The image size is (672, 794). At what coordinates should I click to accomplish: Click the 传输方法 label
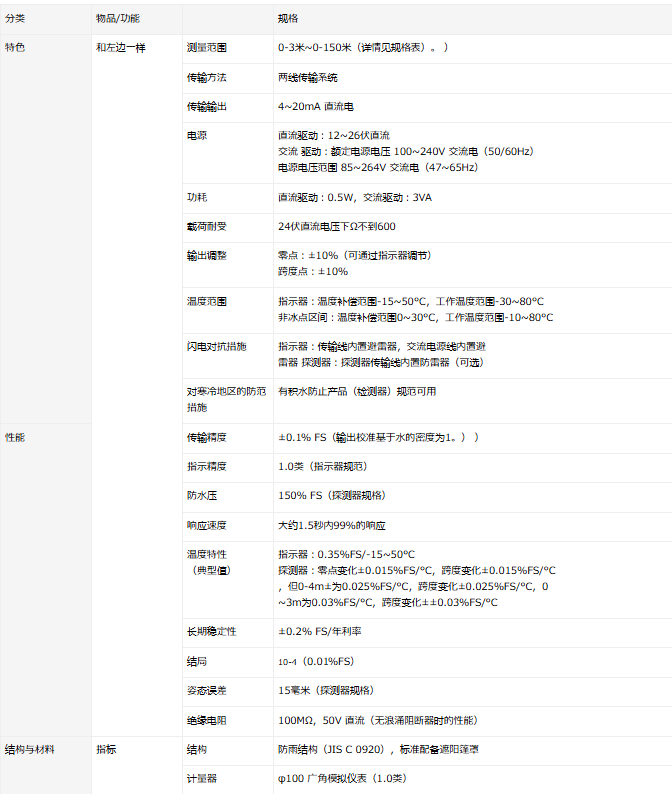pyautogui.click(x=207, y=77)
